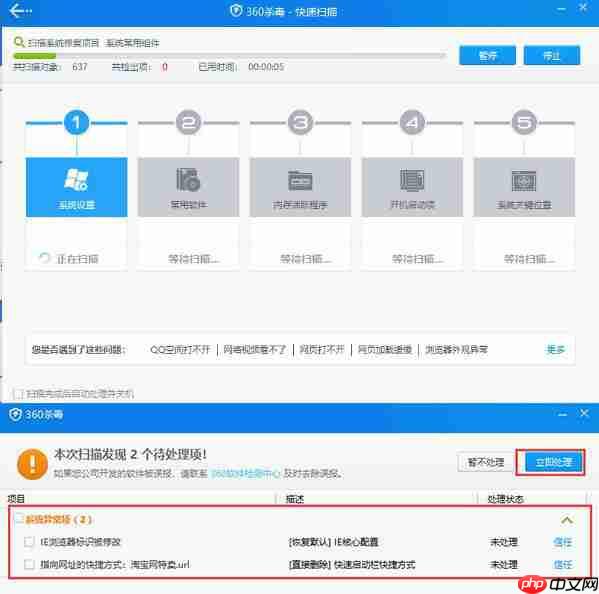Viewport: 599px width, 594px height.
Task: Click the 项目 column header
Action: pyautogui.click(x=16, y=499)
